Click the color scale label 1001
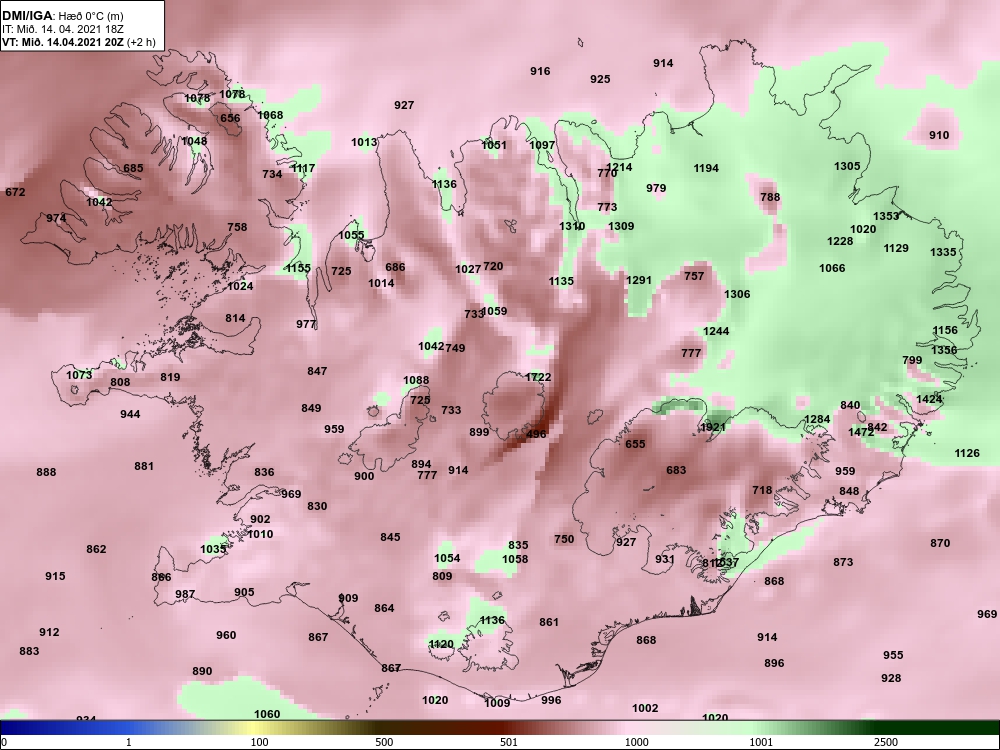This screenshot has width=1000, height=750. point(761,742)
